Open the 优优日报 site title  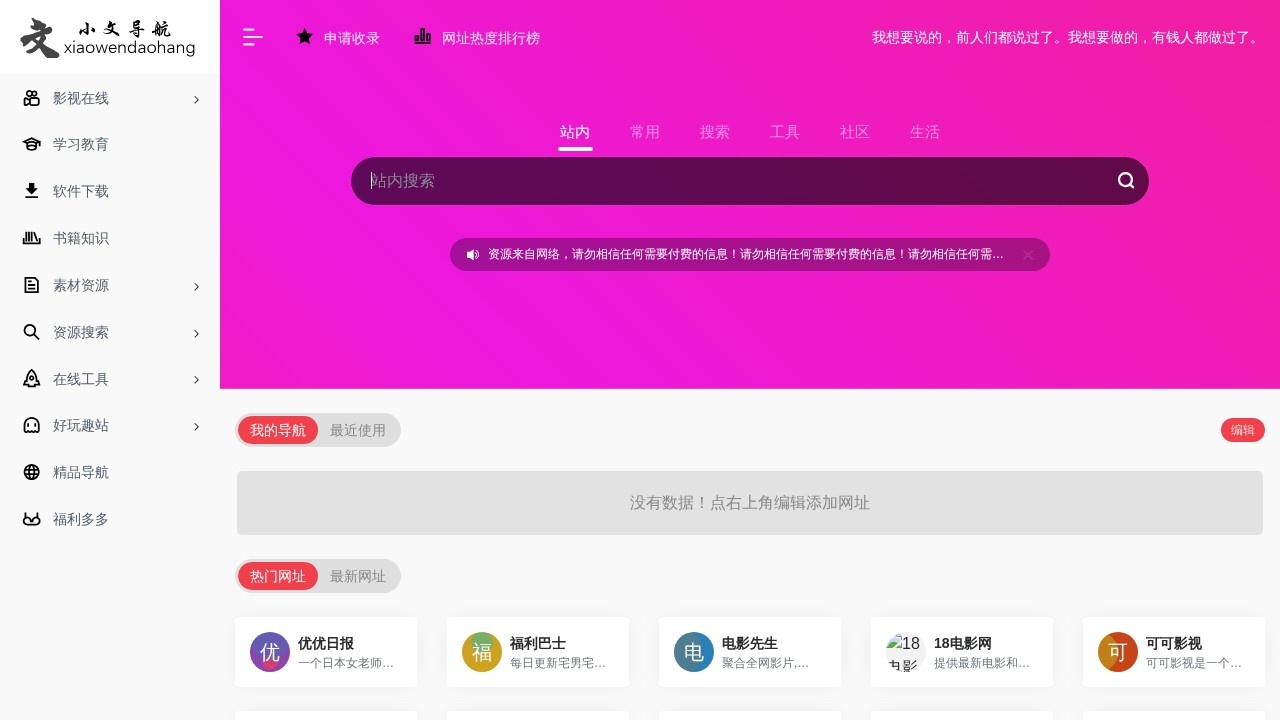[x=326, y=643]
